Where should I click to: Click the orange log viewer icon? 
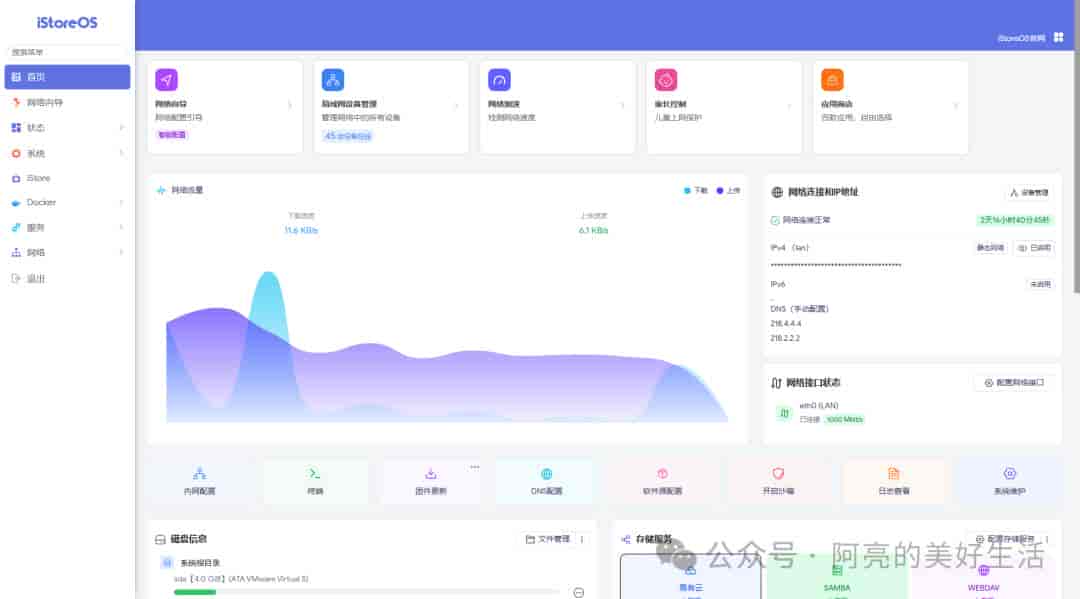tap(893, 474)
